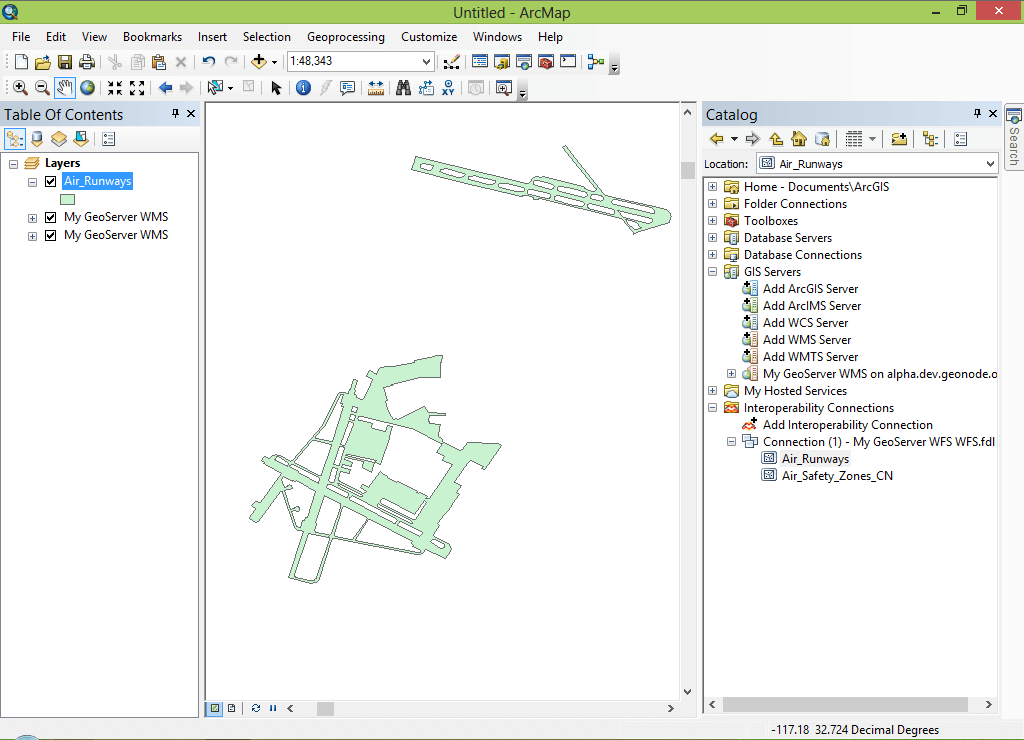Launch ModelBuilder from the toolbar
This screenshot has height=740, width=1024.
click(596, 61)
